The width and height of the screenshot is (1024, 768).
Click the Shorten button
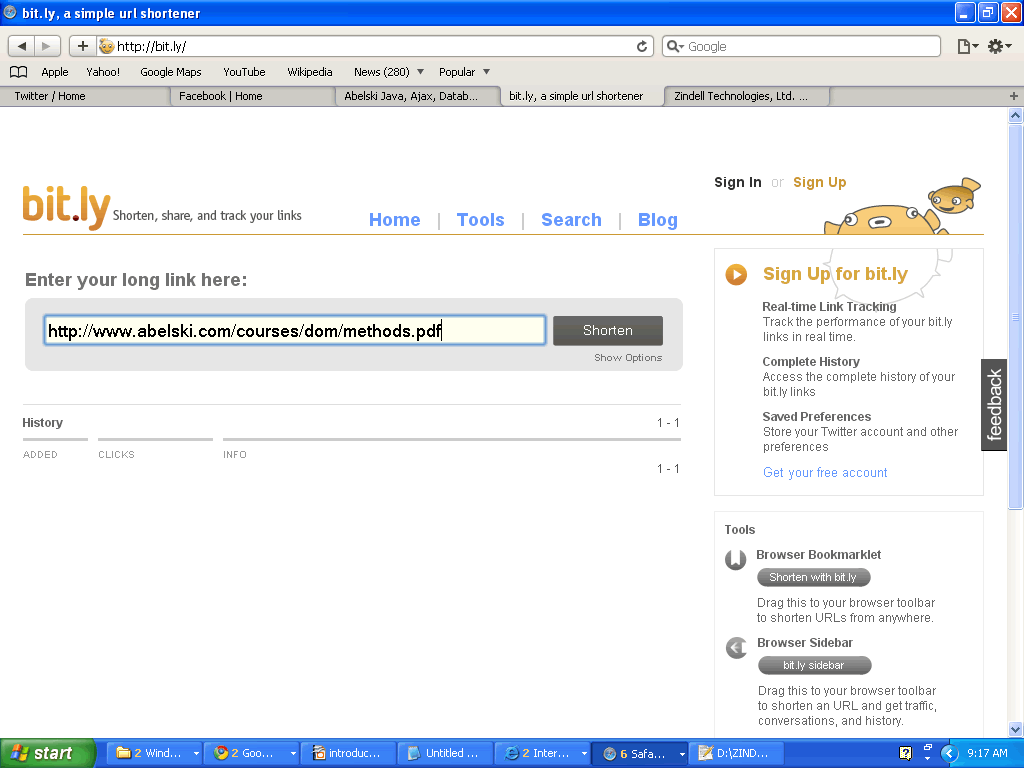click(x=608, y=330)
